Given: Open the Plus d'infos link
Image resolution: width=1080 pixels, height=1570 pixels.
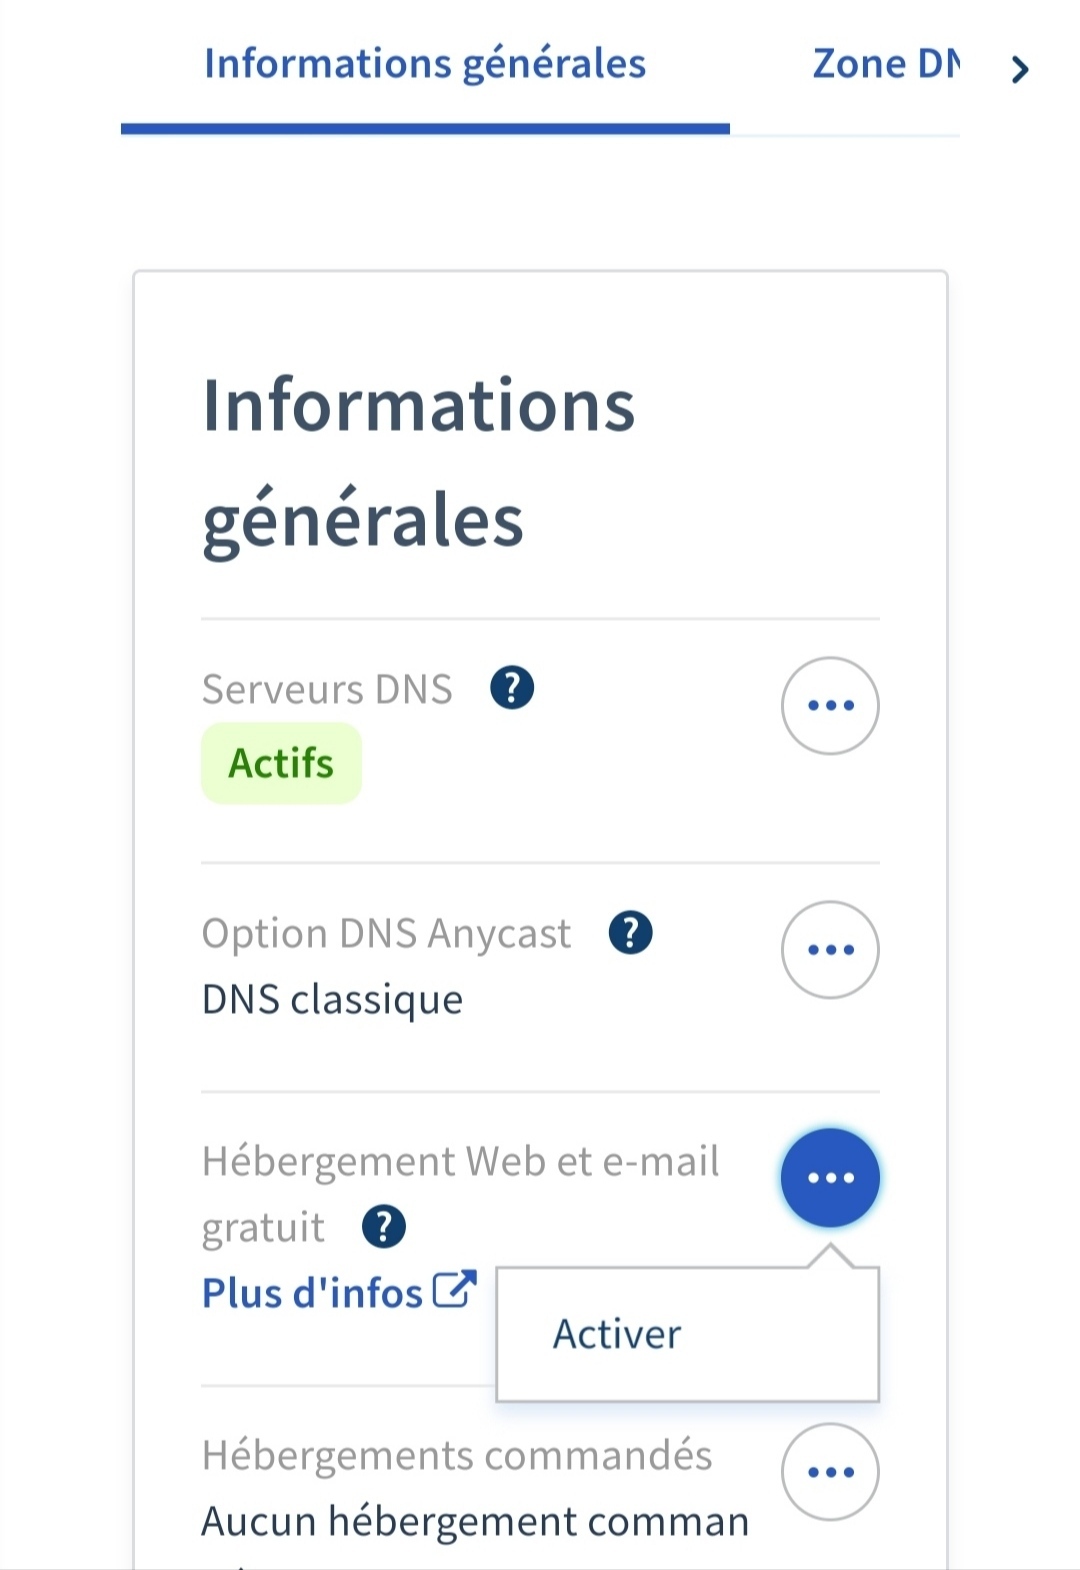Looking at the screenshot, I should coord(313,1293).
